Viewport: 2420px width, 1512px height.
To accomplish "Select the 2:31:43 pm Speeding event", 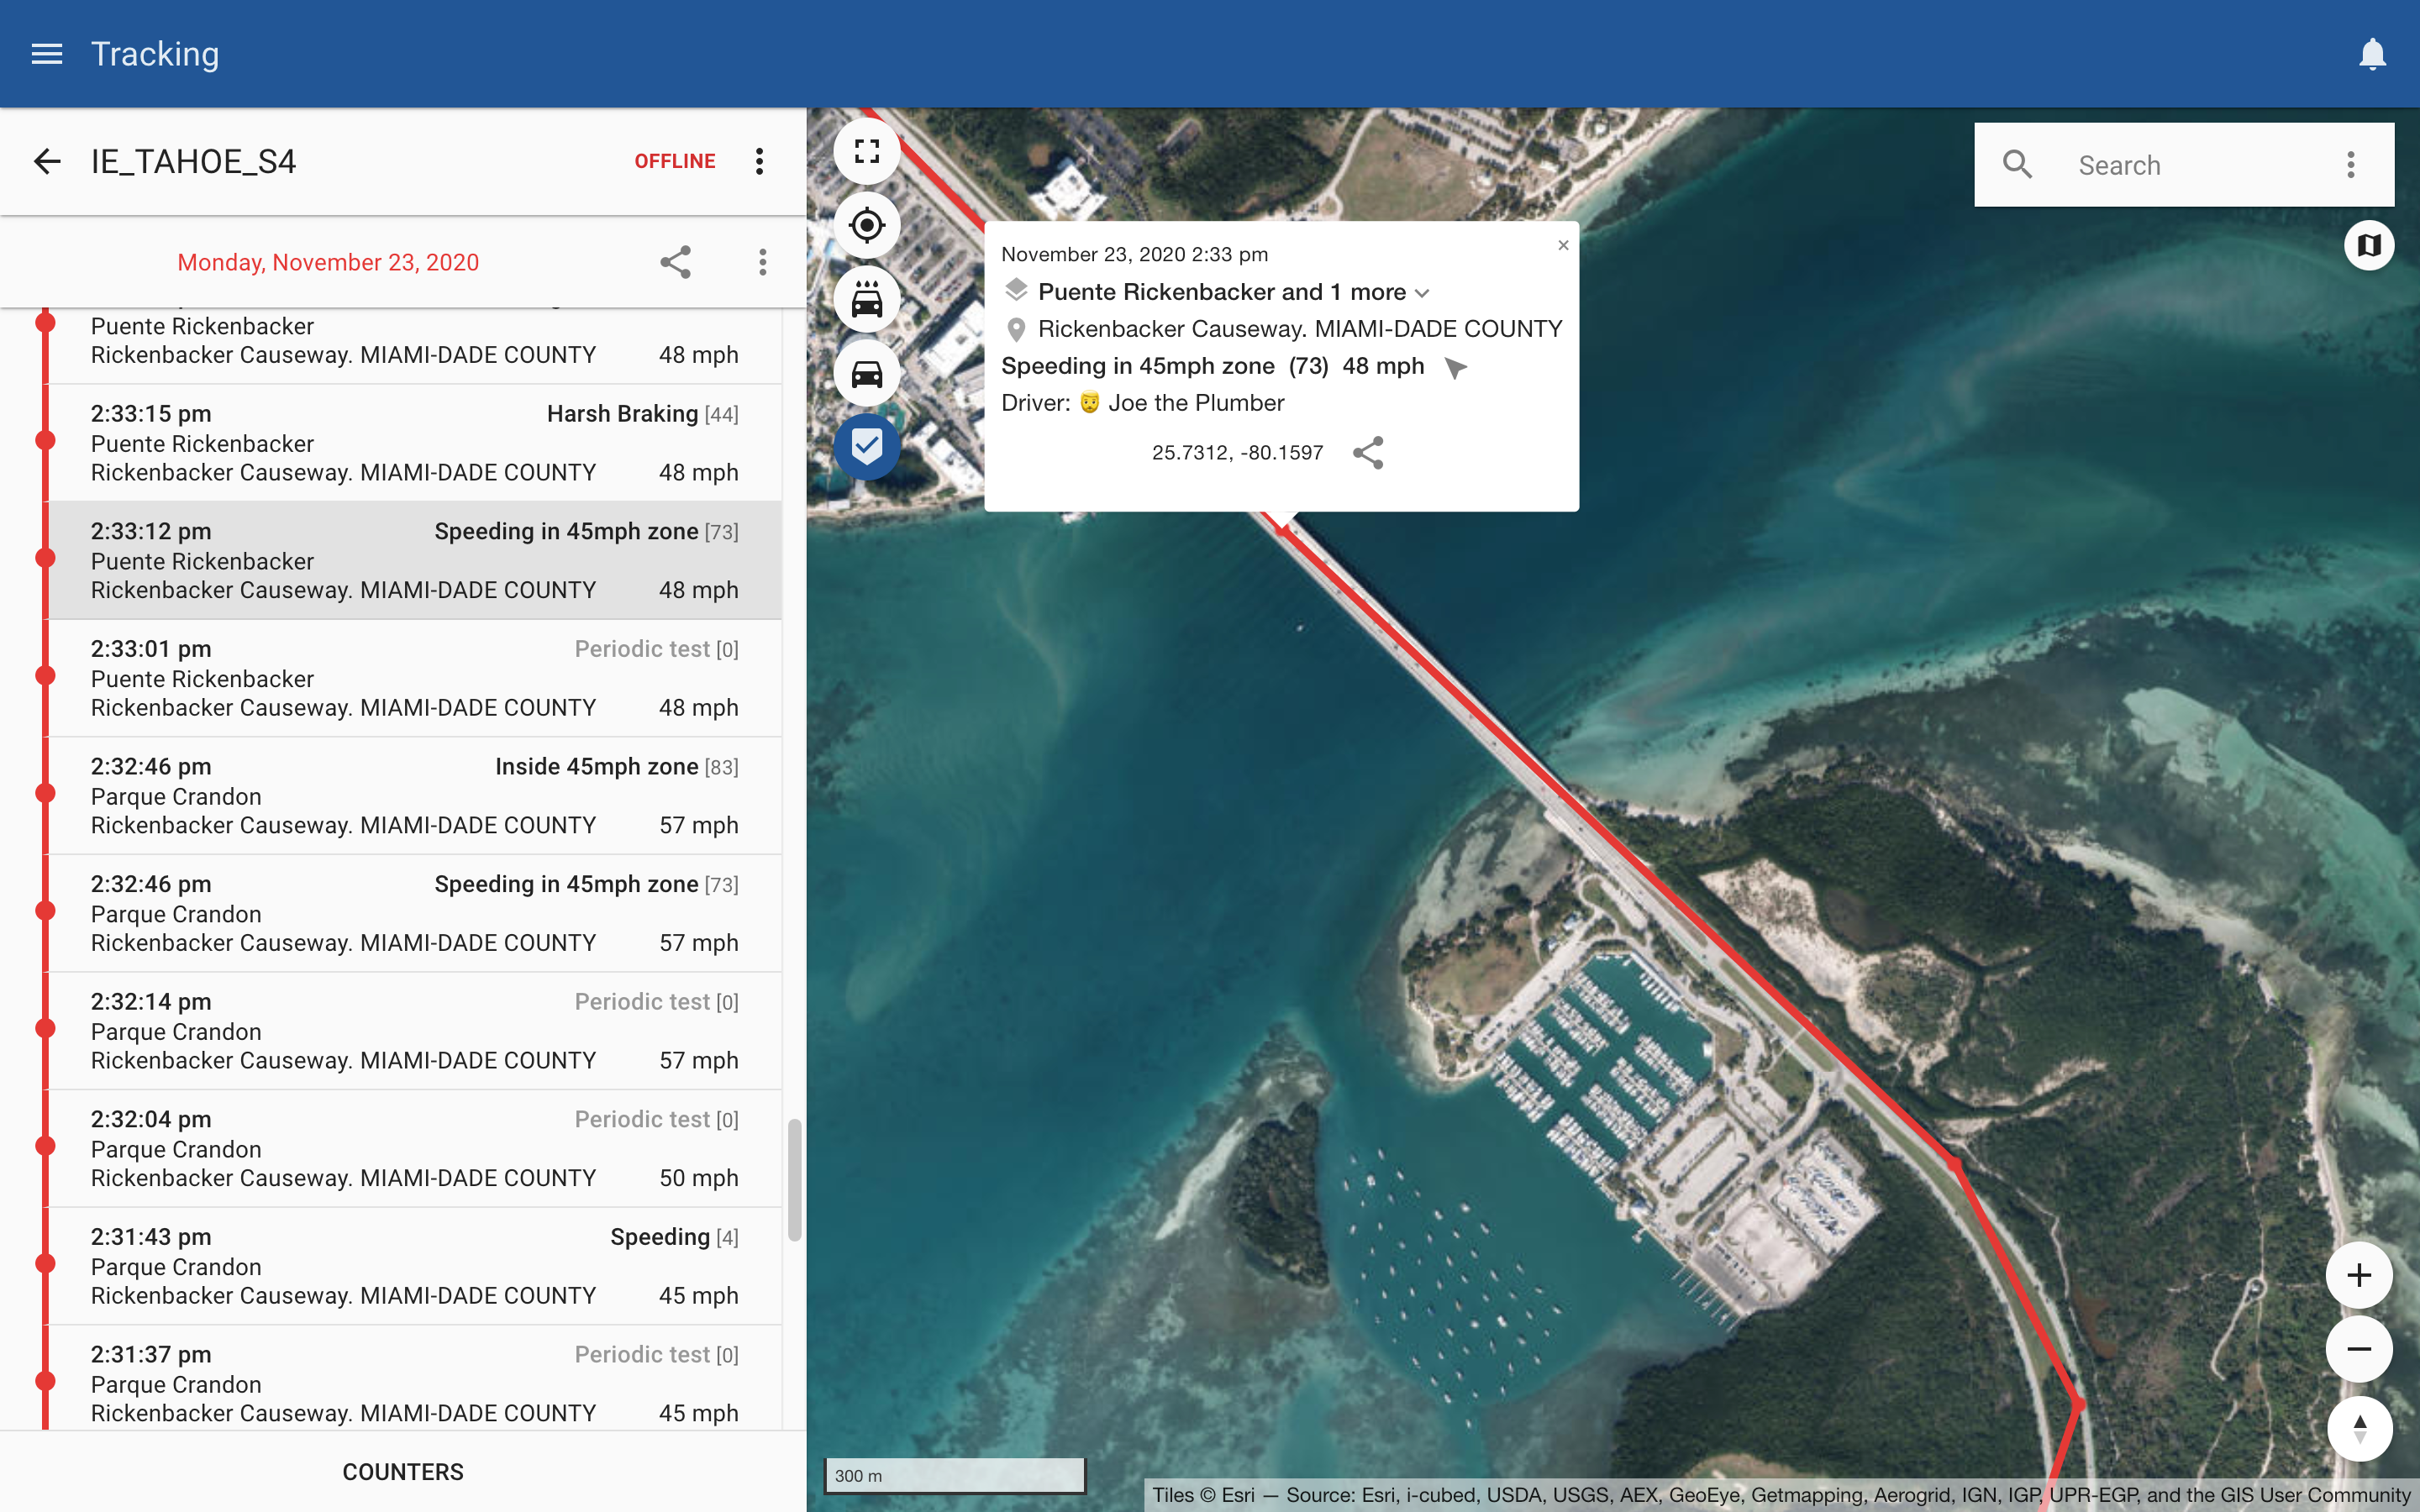I will 414,1266.
